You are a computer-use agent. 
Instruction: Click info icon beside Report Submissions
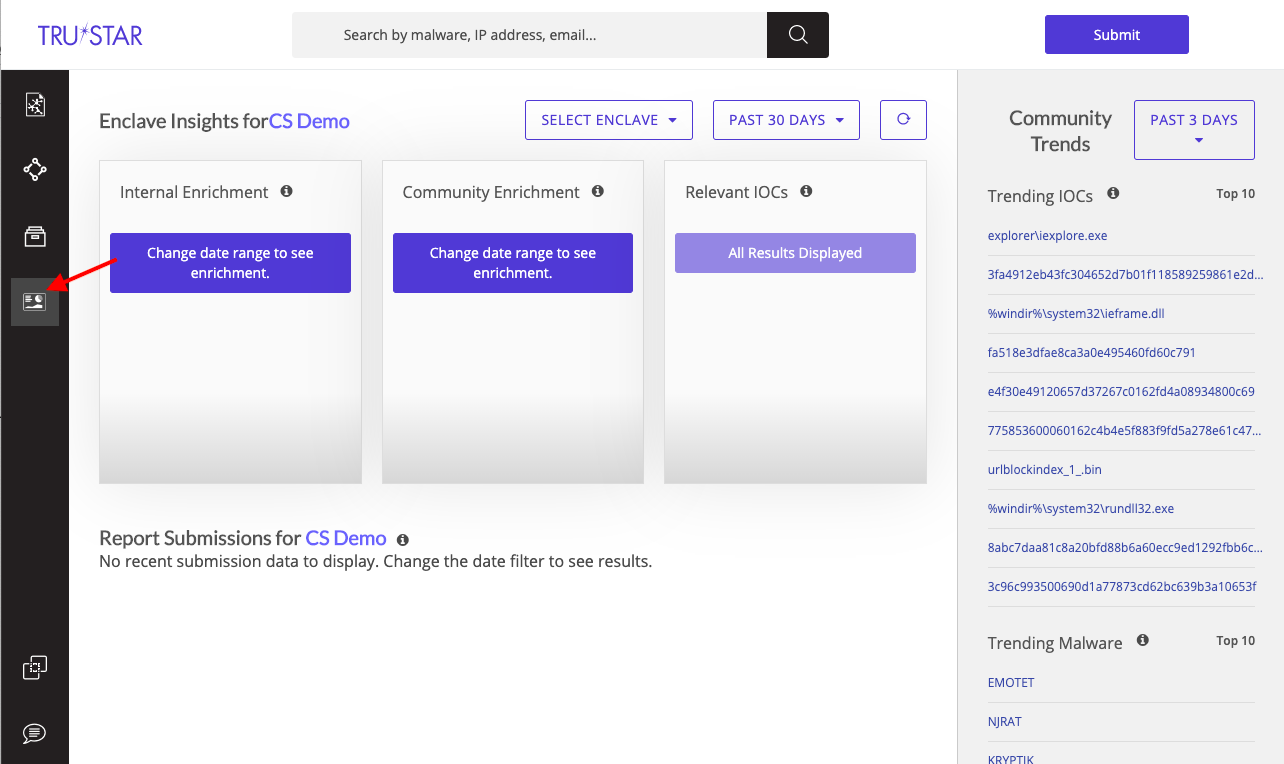click(403, 540)
